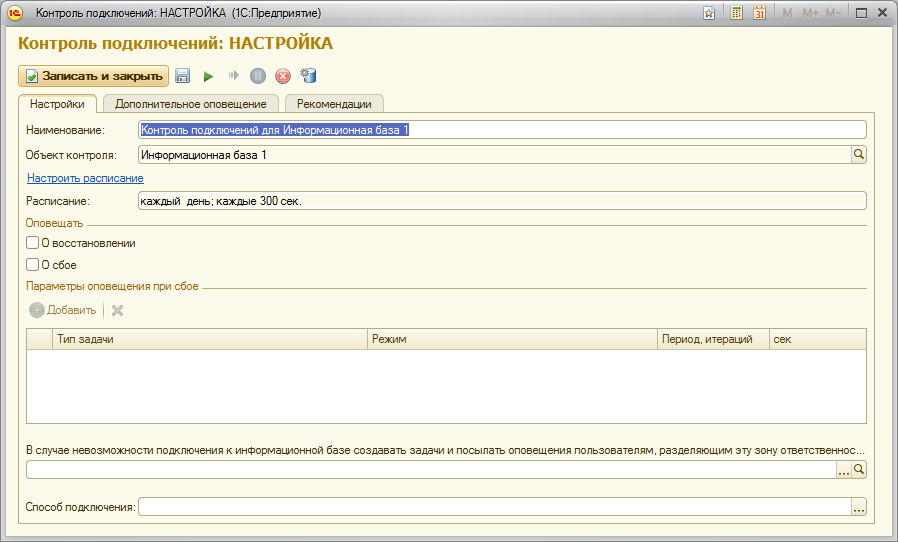898x542 pixels.
Task: Open the database settings gear icon
Action: 308,76
